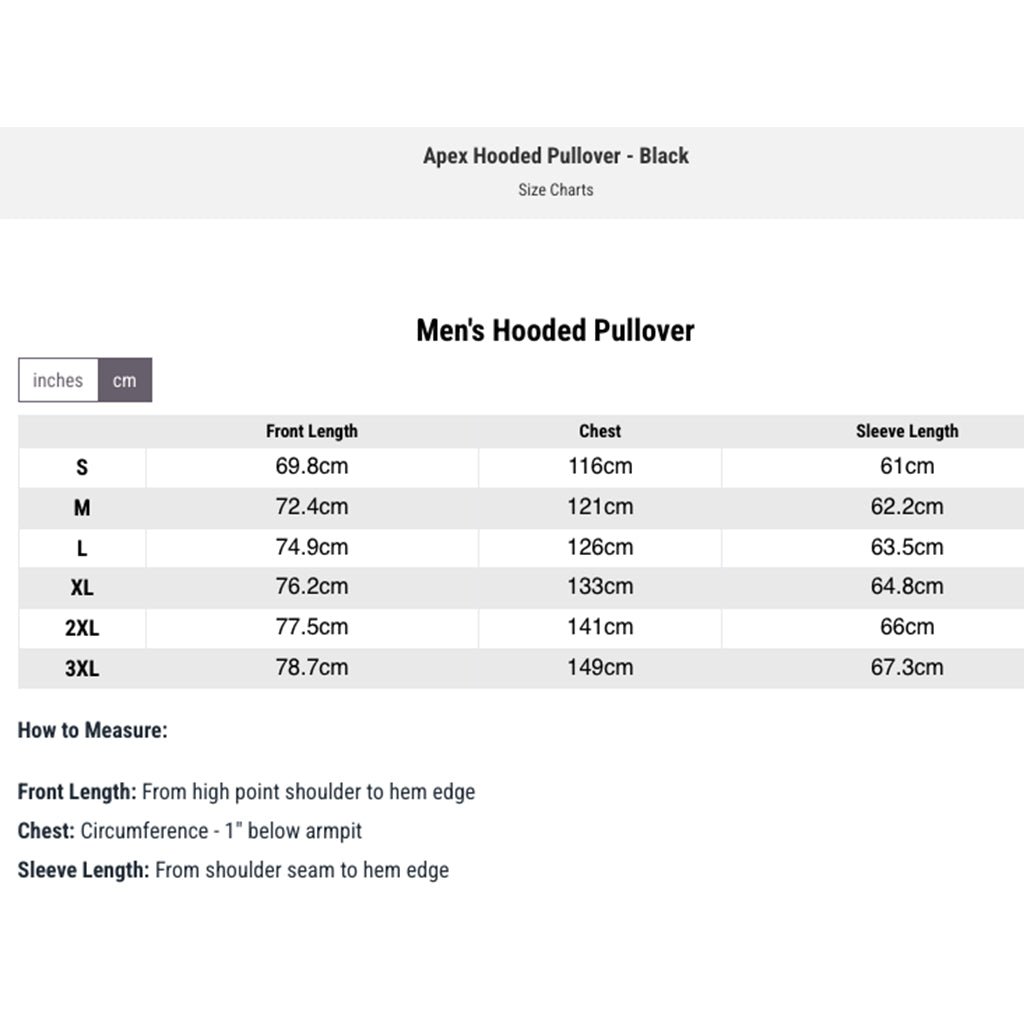Viewport: 1024px width, 1024px height.
Task: Click the Chest column header
Action: tap(600, 432)
